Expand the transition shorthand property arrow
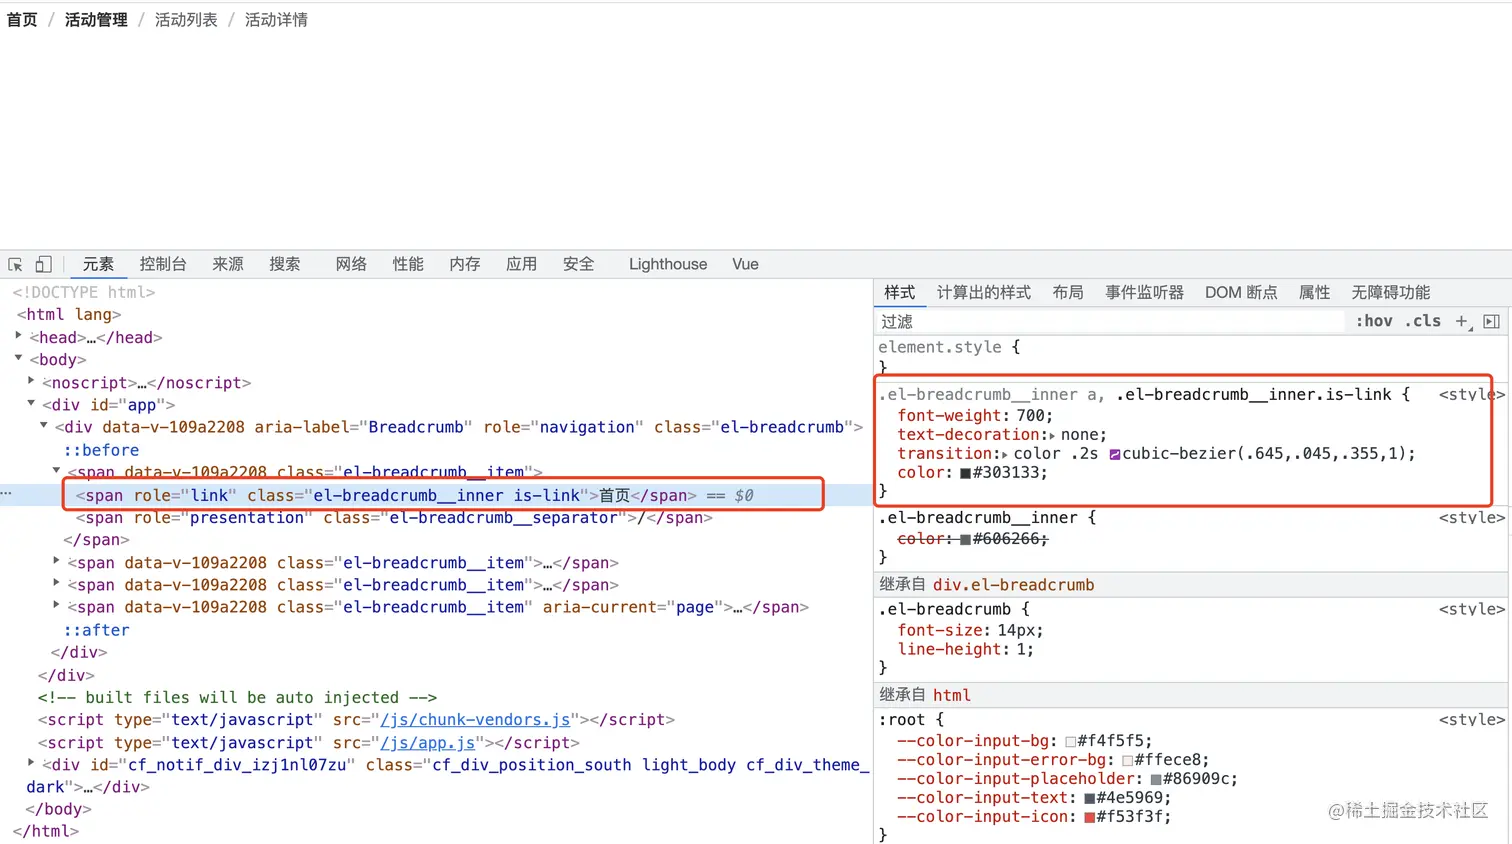Image resolution: width=1512 pixels, height=844 pixels. tap(1005, 454)
